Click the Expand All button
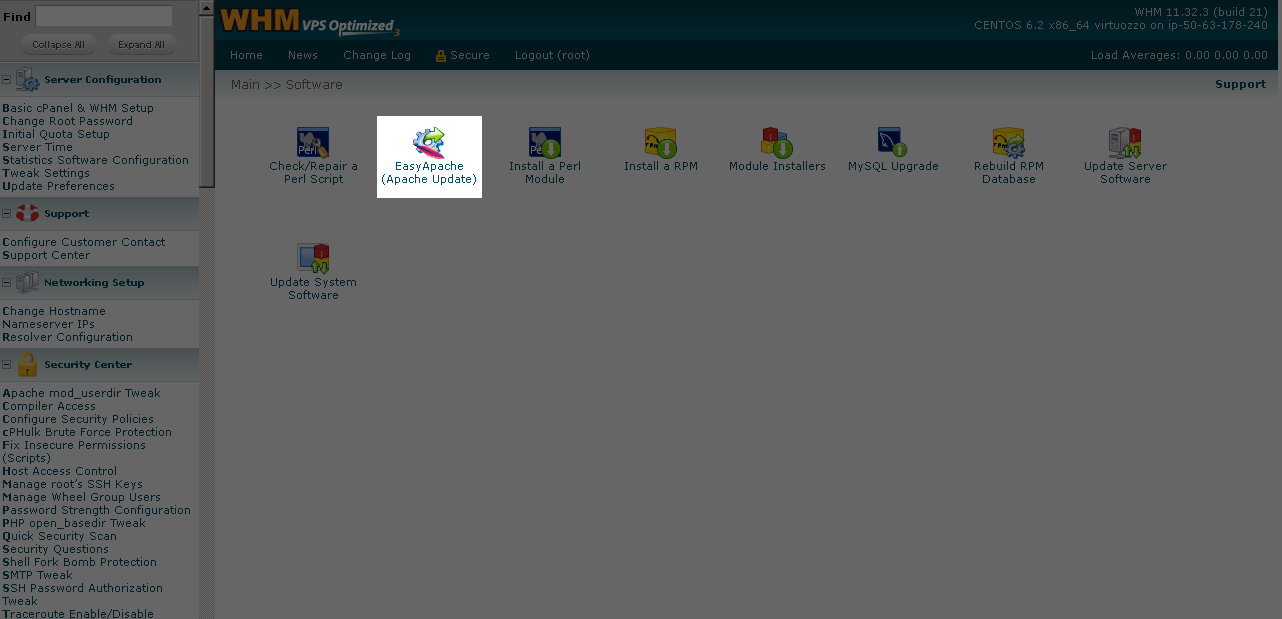Image resolution: width=1282 pixels, height=619 pixels. point(141,44)
